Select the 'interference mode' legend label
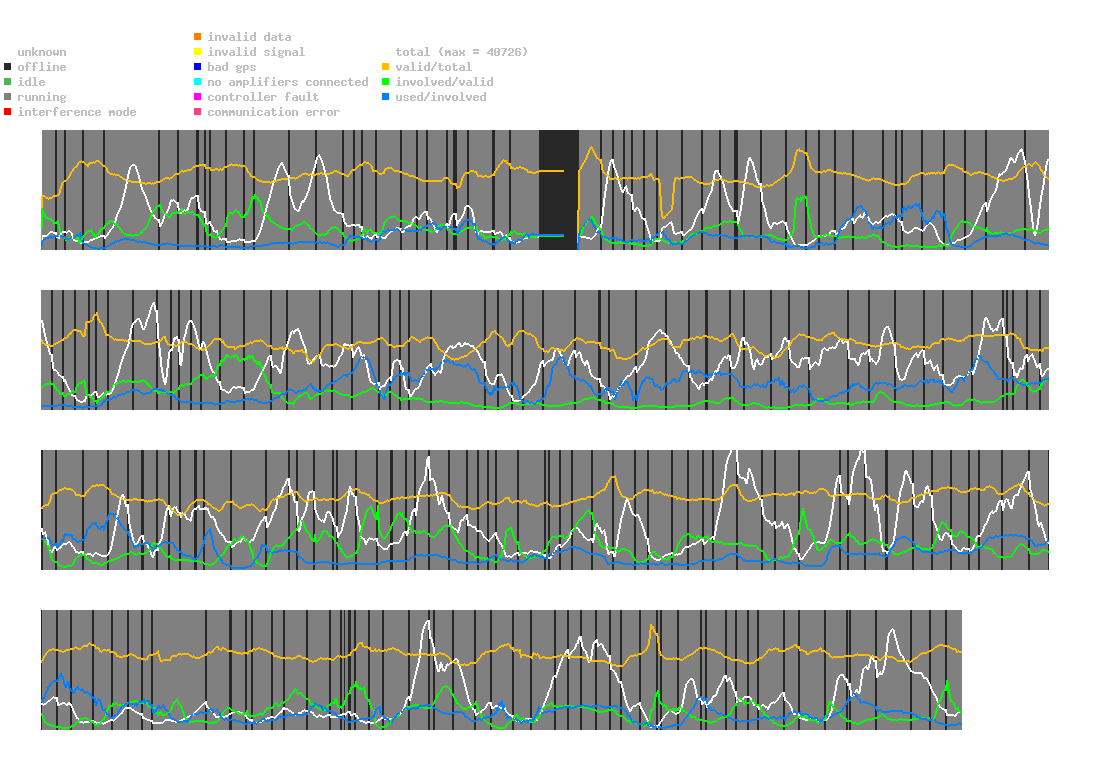This screenshot has height=764, width=1095. pyautogui.click(x=77, y=112)
